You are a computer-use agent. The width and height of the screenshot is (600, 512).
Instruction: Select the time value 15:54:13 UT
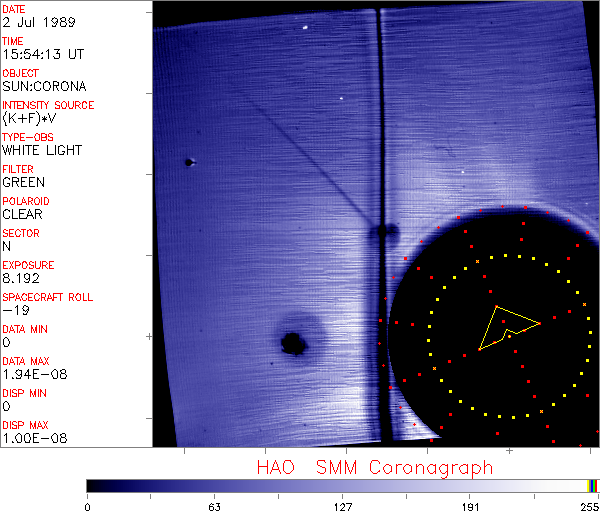point(41,54)
